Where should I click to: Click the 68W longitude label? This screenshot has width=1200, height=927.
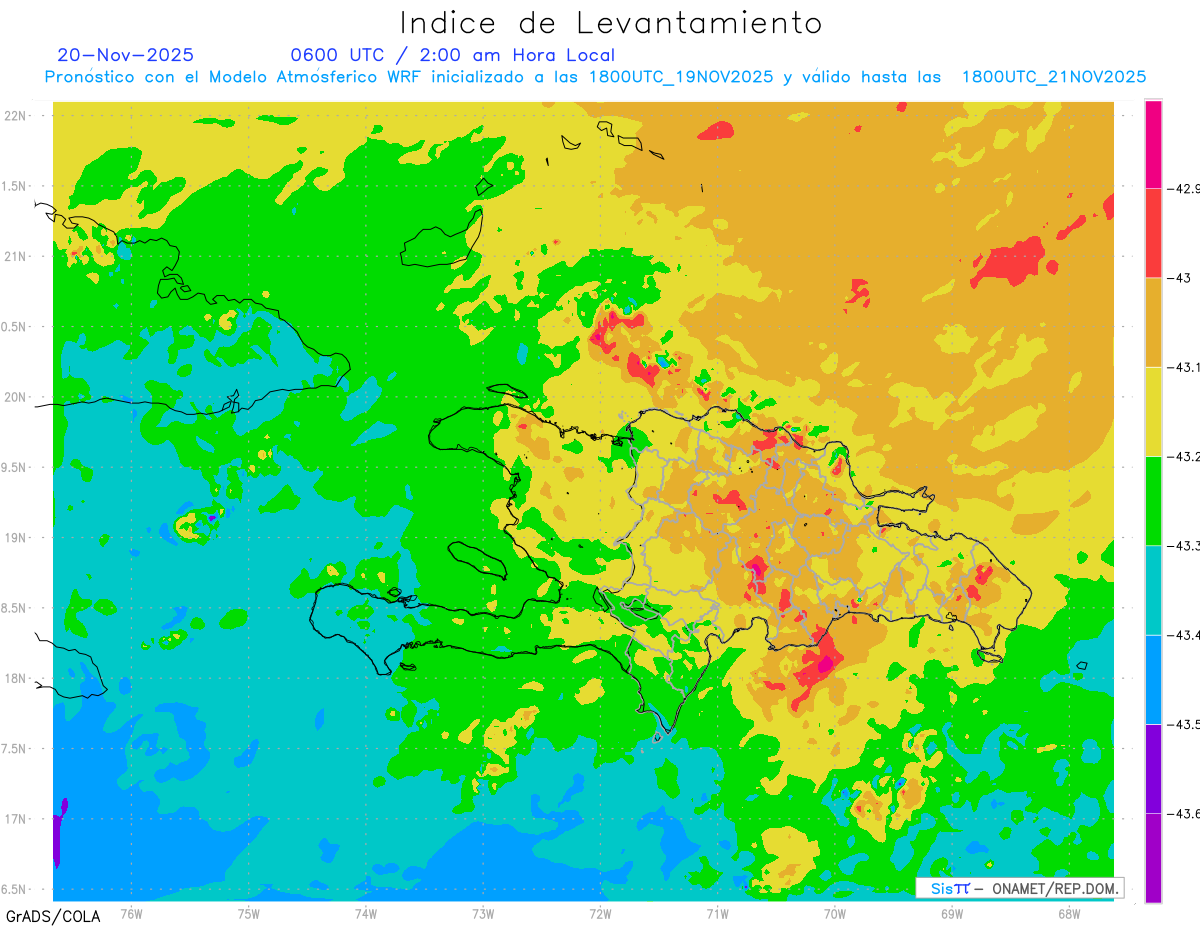point(1069,914)
